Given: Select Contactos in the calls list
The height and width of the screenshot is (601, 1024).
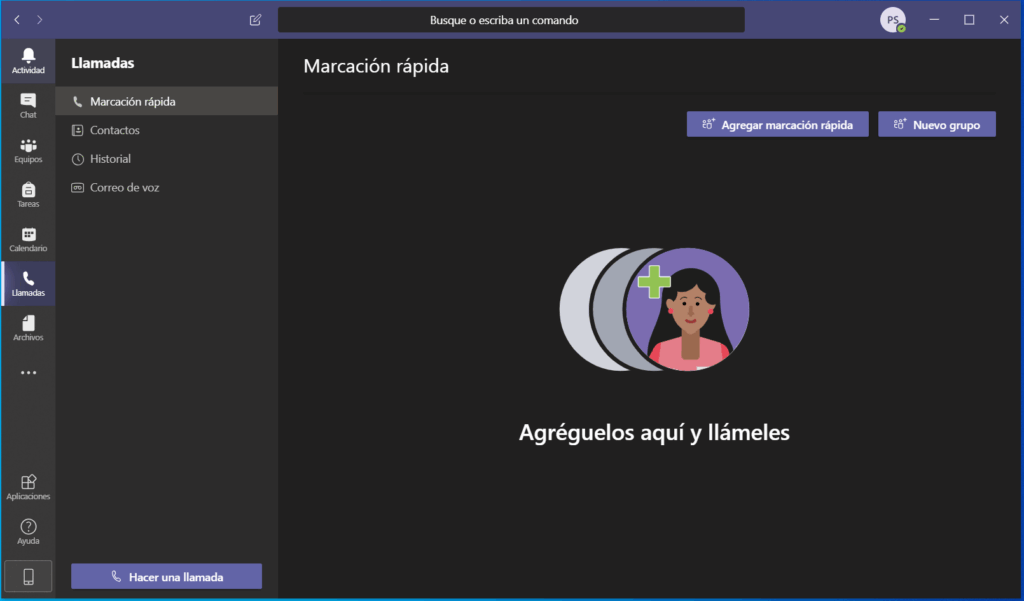Looking at the screenshot, I should tap(114, 130).
